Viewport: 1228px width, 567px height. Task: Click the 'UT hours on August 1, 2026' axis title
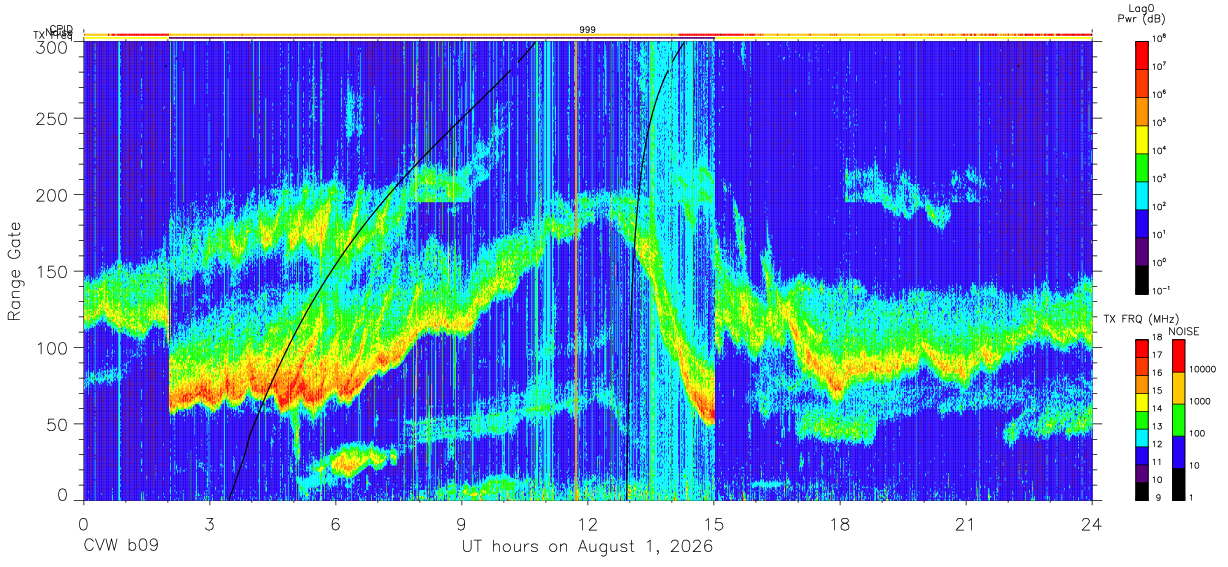(587, 547)
